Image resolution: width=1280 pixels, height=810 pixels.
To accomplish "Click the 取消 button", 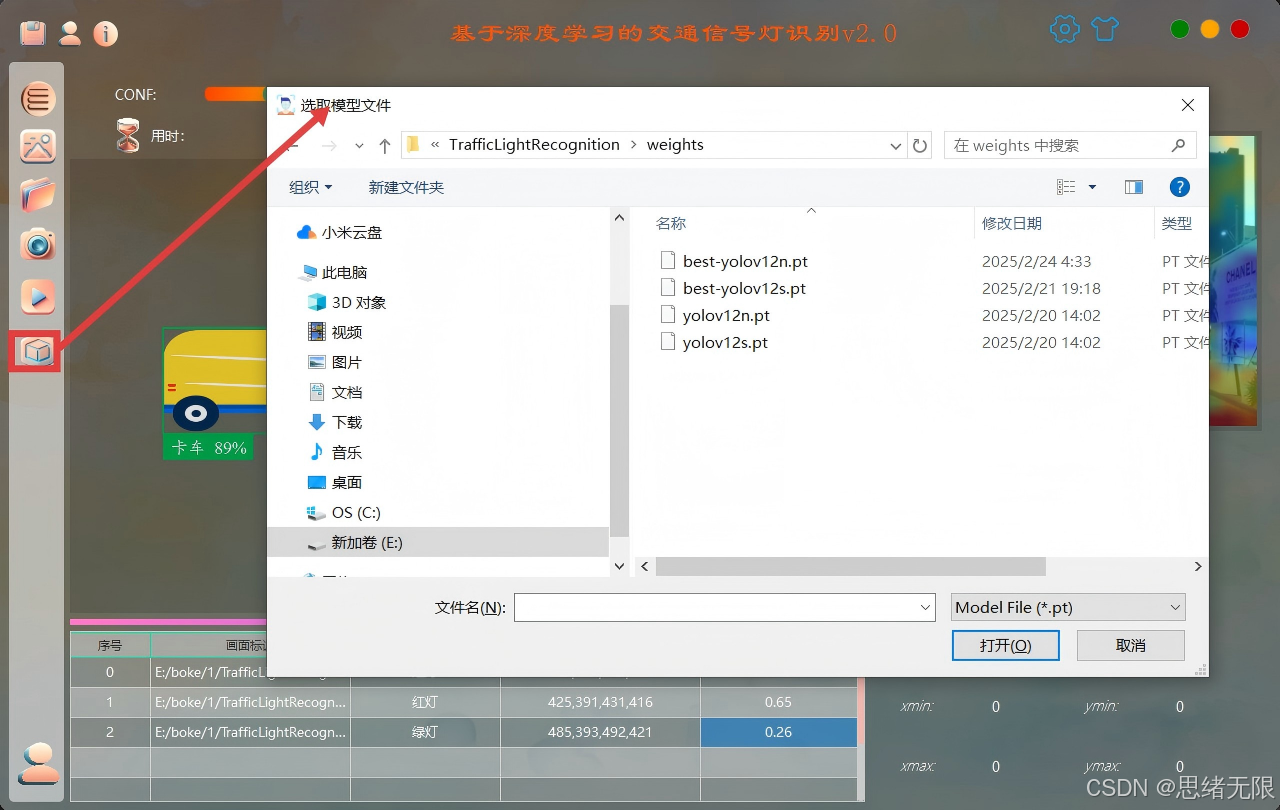I will pos(1131,645).
